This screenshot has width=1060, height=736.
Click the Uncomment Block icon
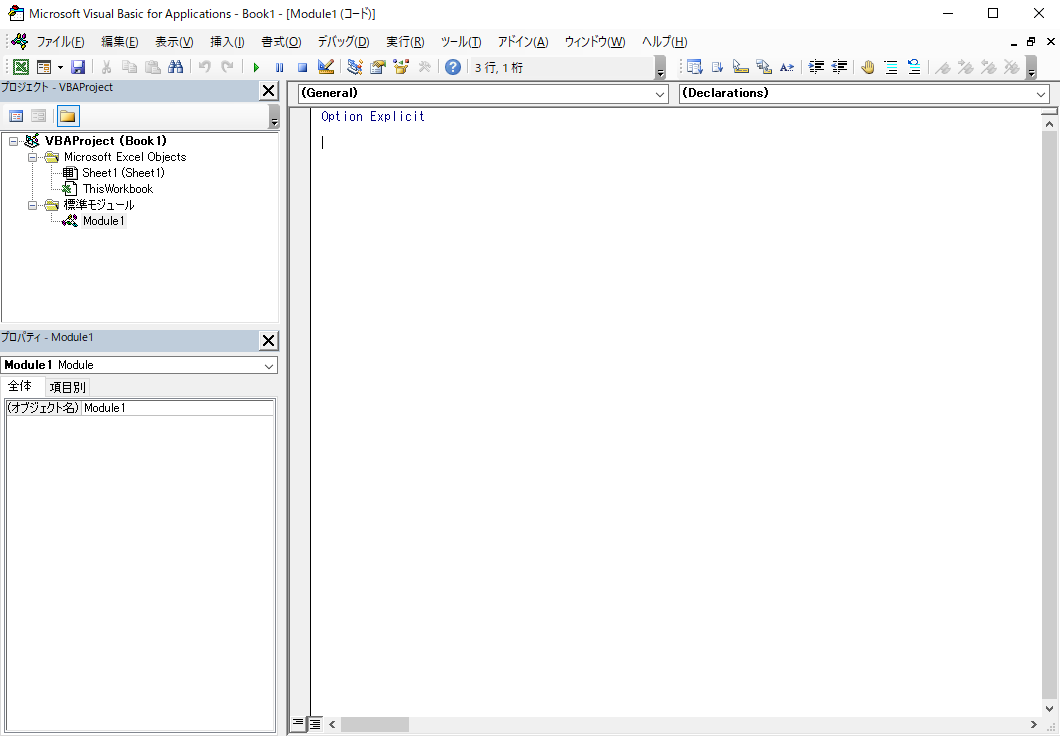click(914, 67)
